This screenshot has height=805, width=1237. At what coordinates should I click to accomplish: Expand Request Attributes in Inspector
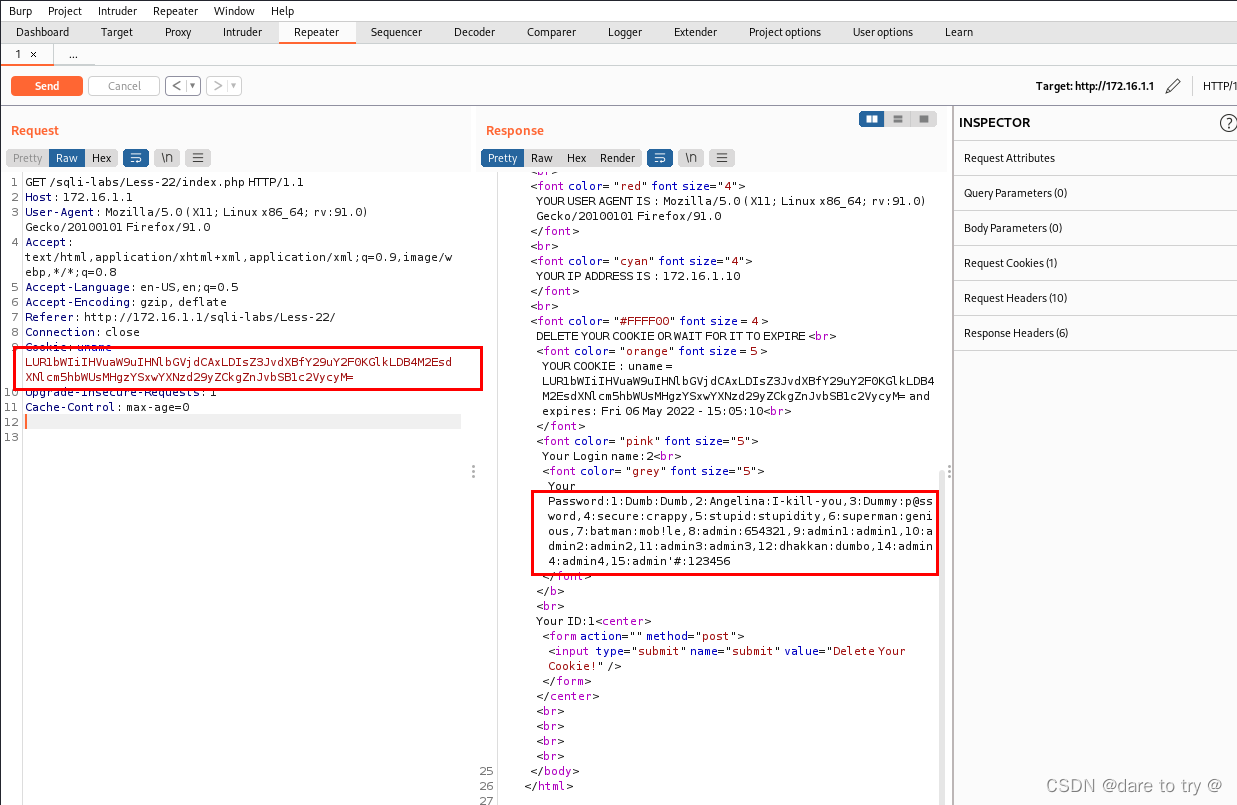1095,158
